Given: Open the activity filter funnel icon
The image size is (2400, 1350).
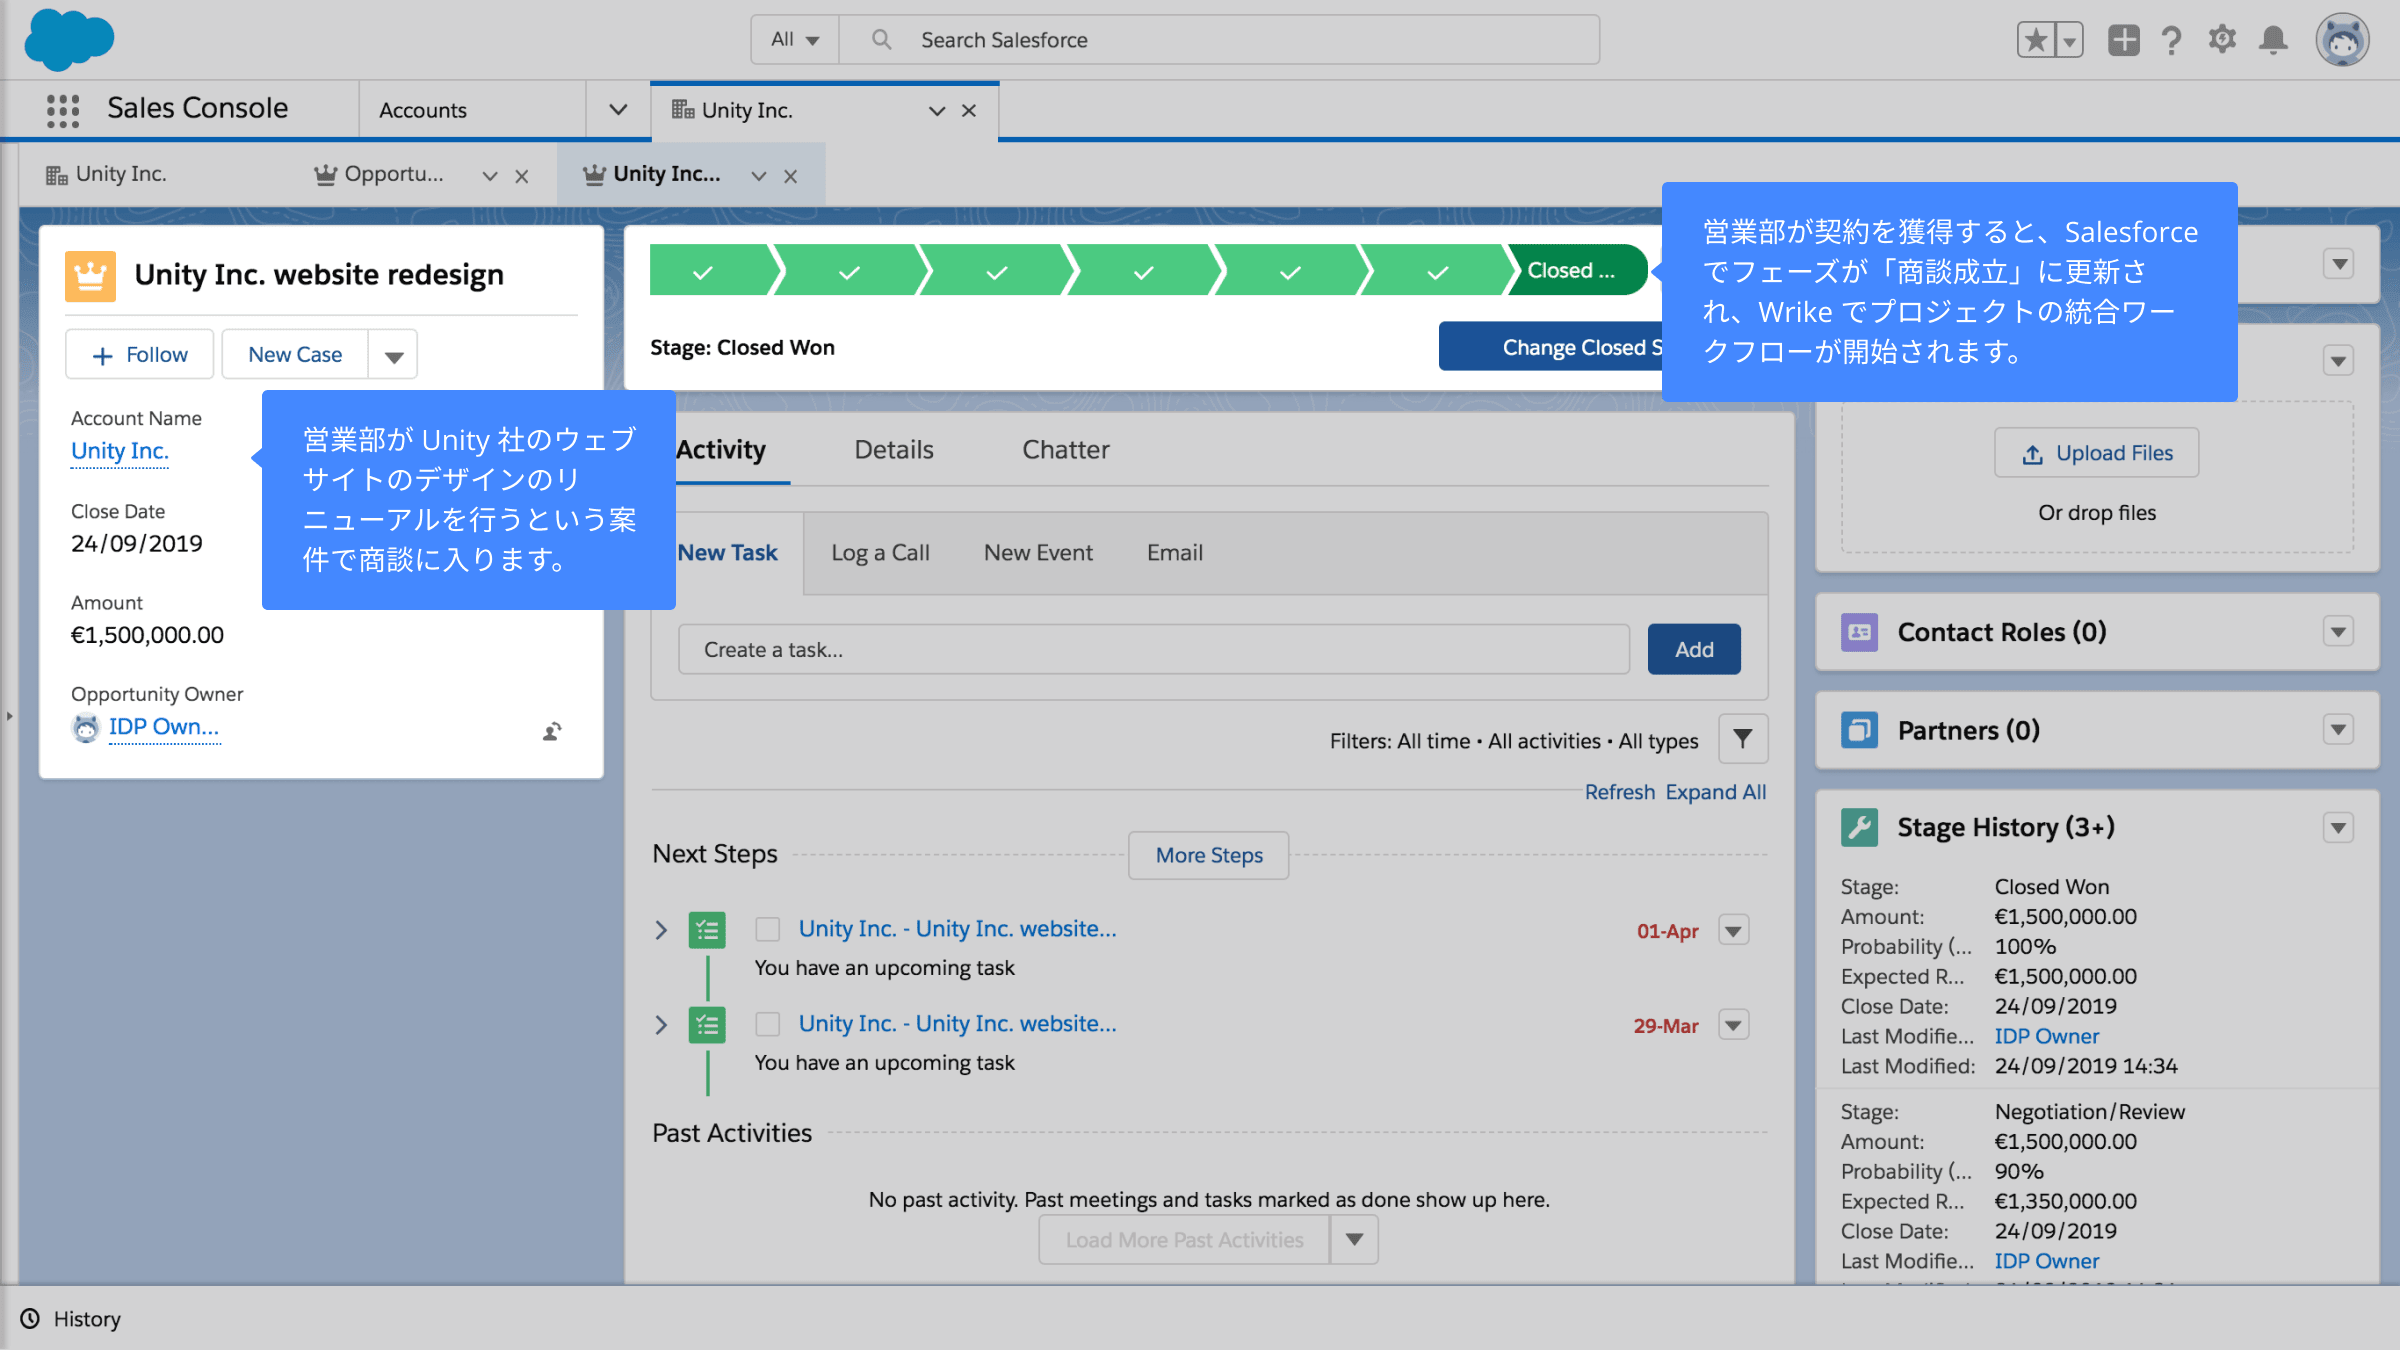Looking at the screenshot, I should tap(1743, 739).
